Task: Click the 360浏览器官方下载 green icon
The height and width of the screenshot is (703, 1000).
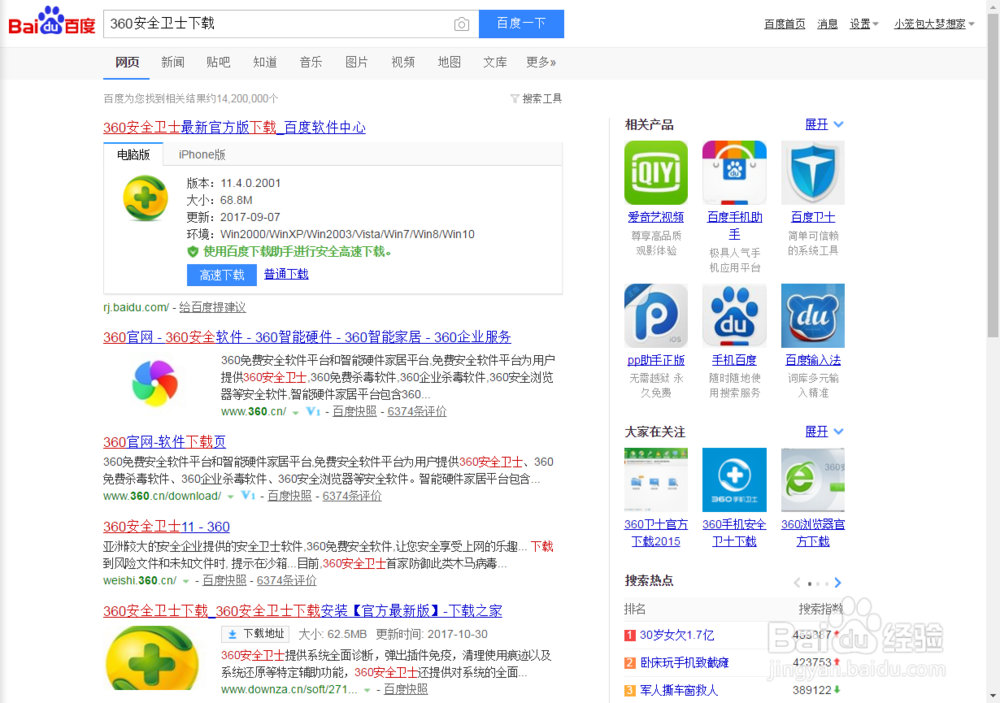Action: coord(812,478)
